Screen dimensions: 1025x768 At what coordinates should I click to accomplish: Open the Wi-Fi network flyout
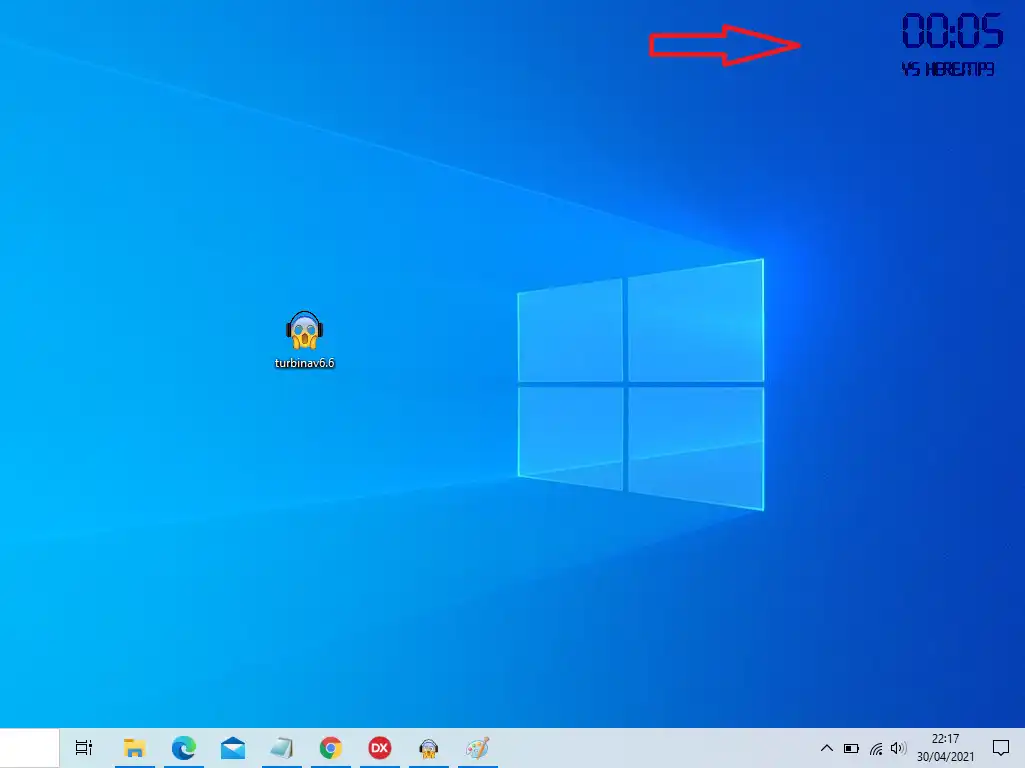tap(876, 748)
